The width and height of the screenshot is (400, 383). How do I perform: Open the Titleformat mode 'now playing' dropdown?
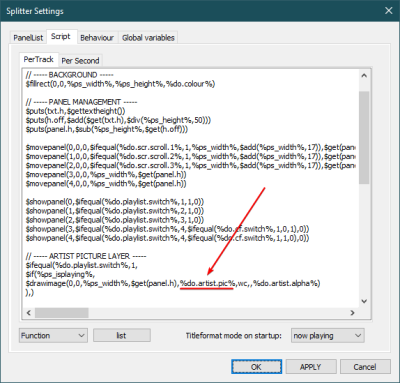coord(328,335)
